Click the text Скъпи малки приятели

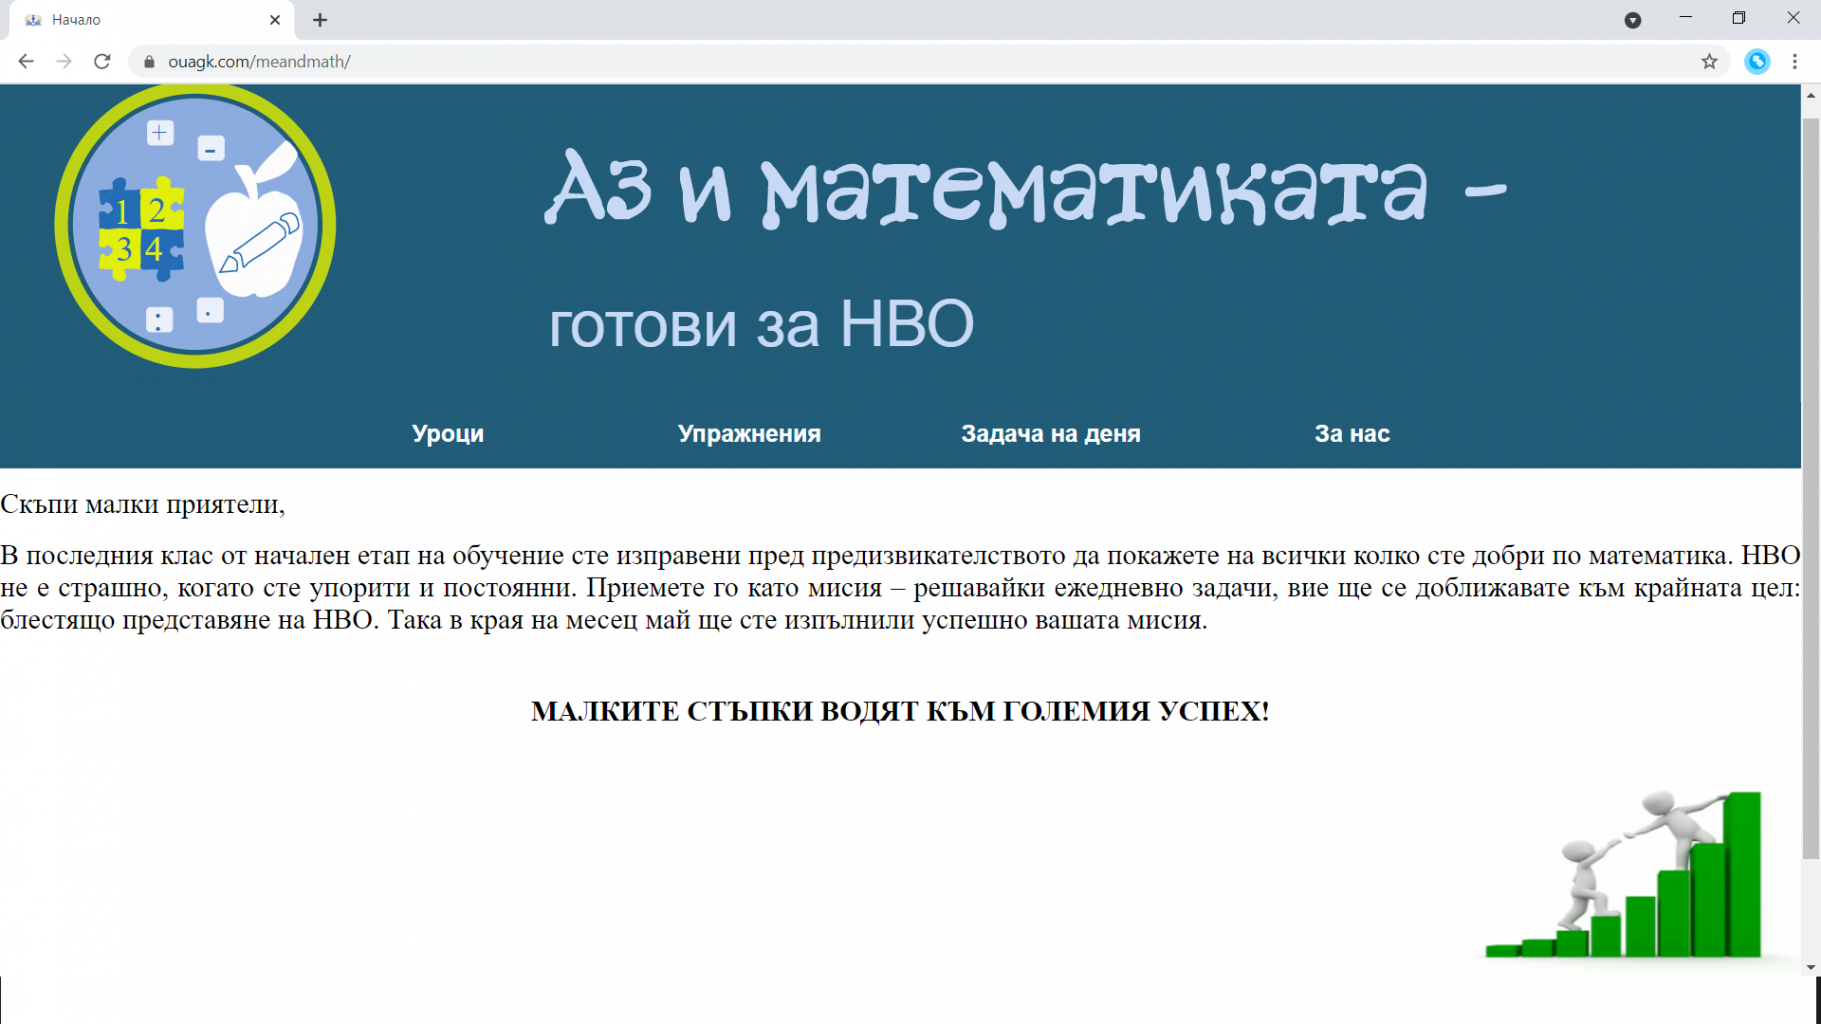tap(142, 504)
